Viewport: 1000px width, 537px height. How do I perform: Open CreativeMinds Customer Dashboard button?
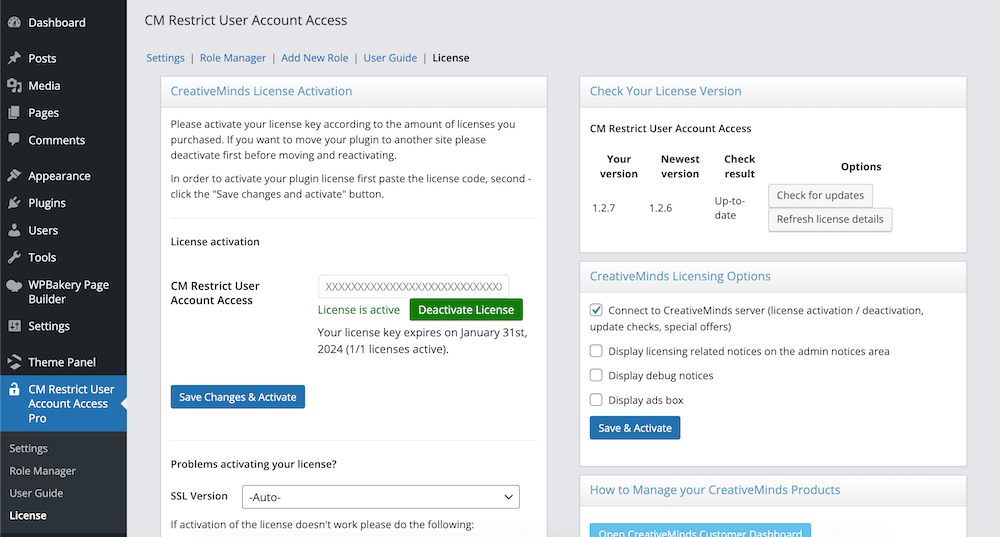click(x=700, y=531)
